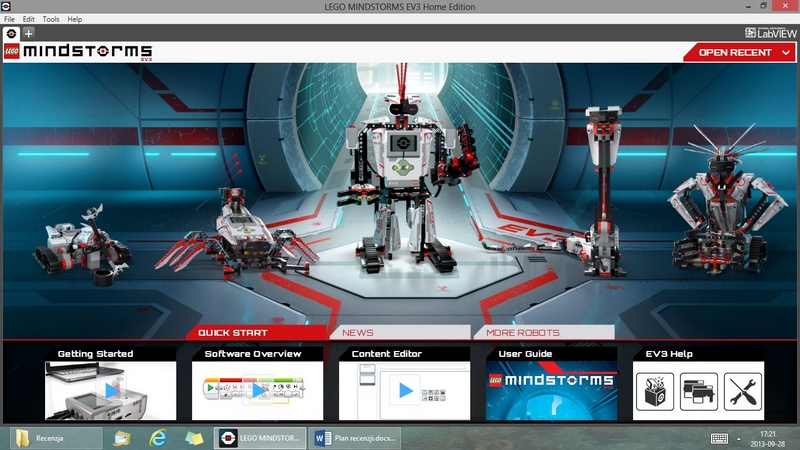Switch to LEGO MINDSTORMS taskbar button

click(260, 438)
